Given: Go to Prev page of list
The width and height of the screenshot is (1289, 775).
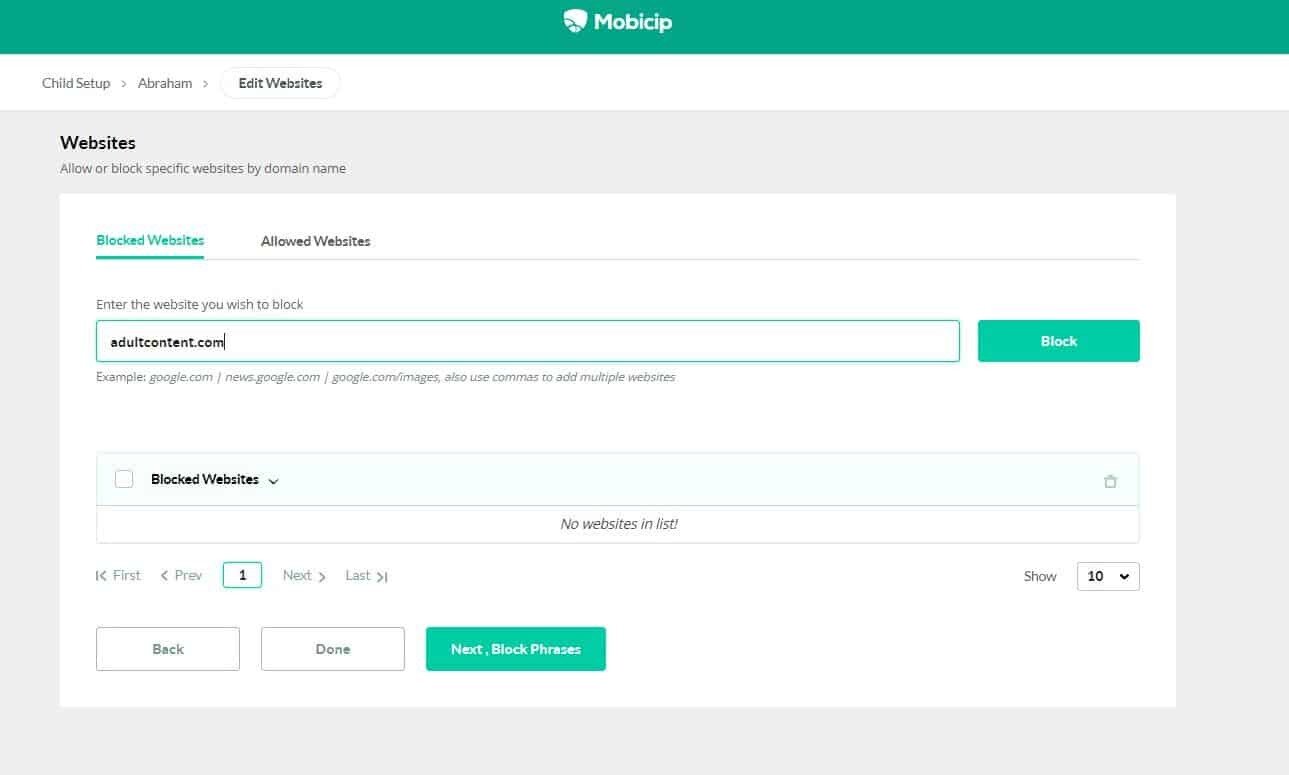Looking at the screenshot, I should click(181, 576).
